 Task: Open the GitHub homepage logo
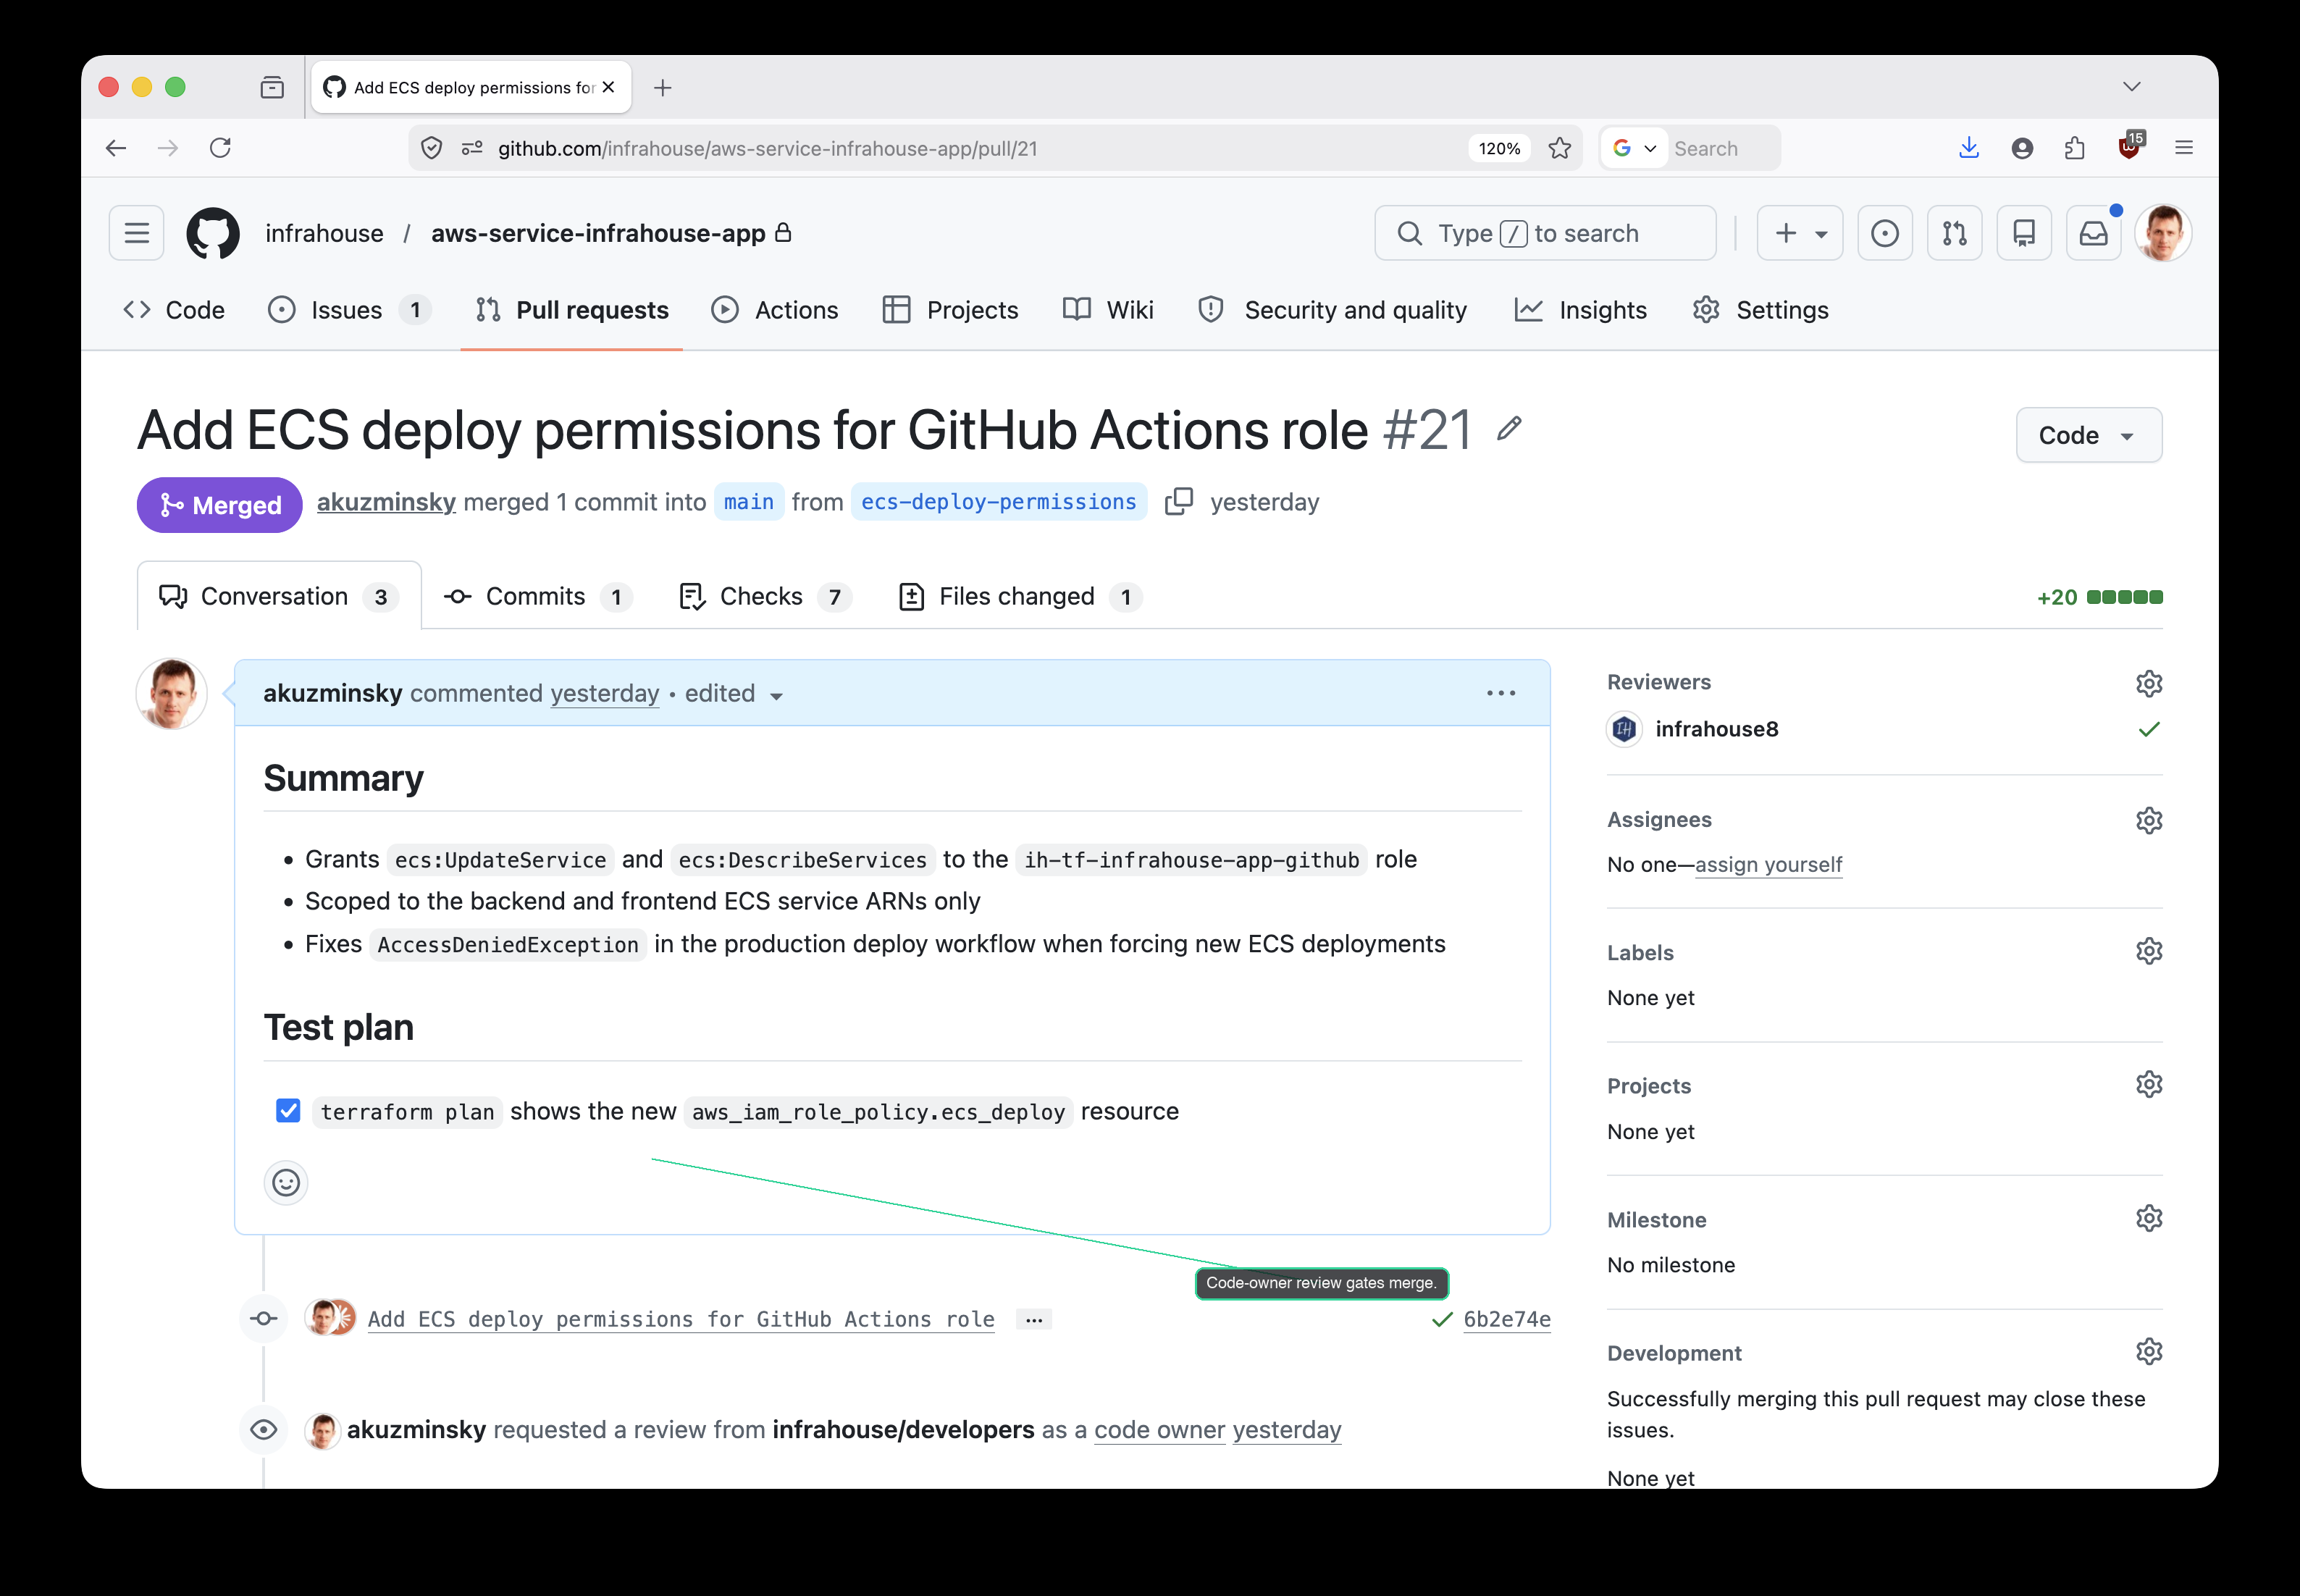coord(213,233)
